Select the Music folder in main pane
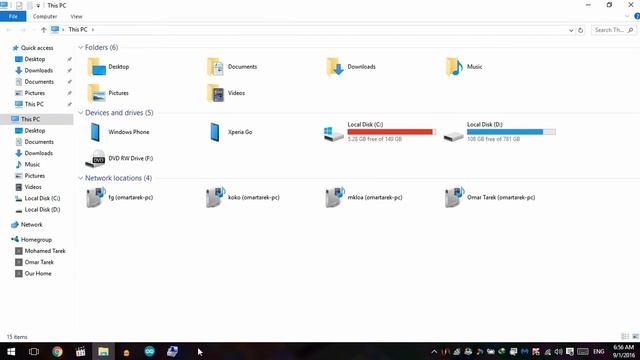640x360 pixels. [x=464, y=67]
